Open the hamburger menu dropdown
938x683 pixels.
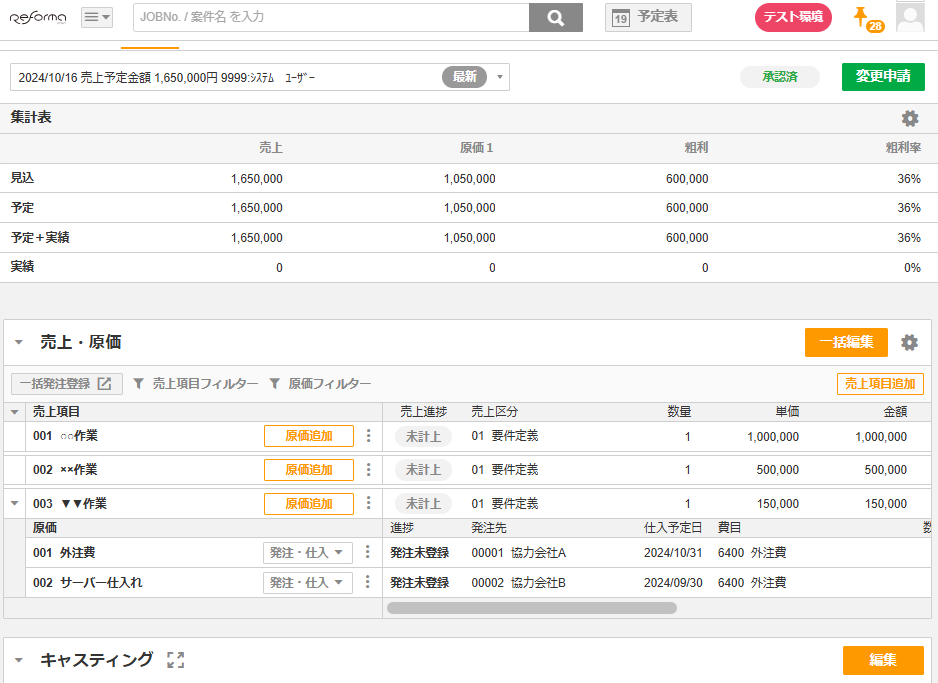(x=96, y=17)
